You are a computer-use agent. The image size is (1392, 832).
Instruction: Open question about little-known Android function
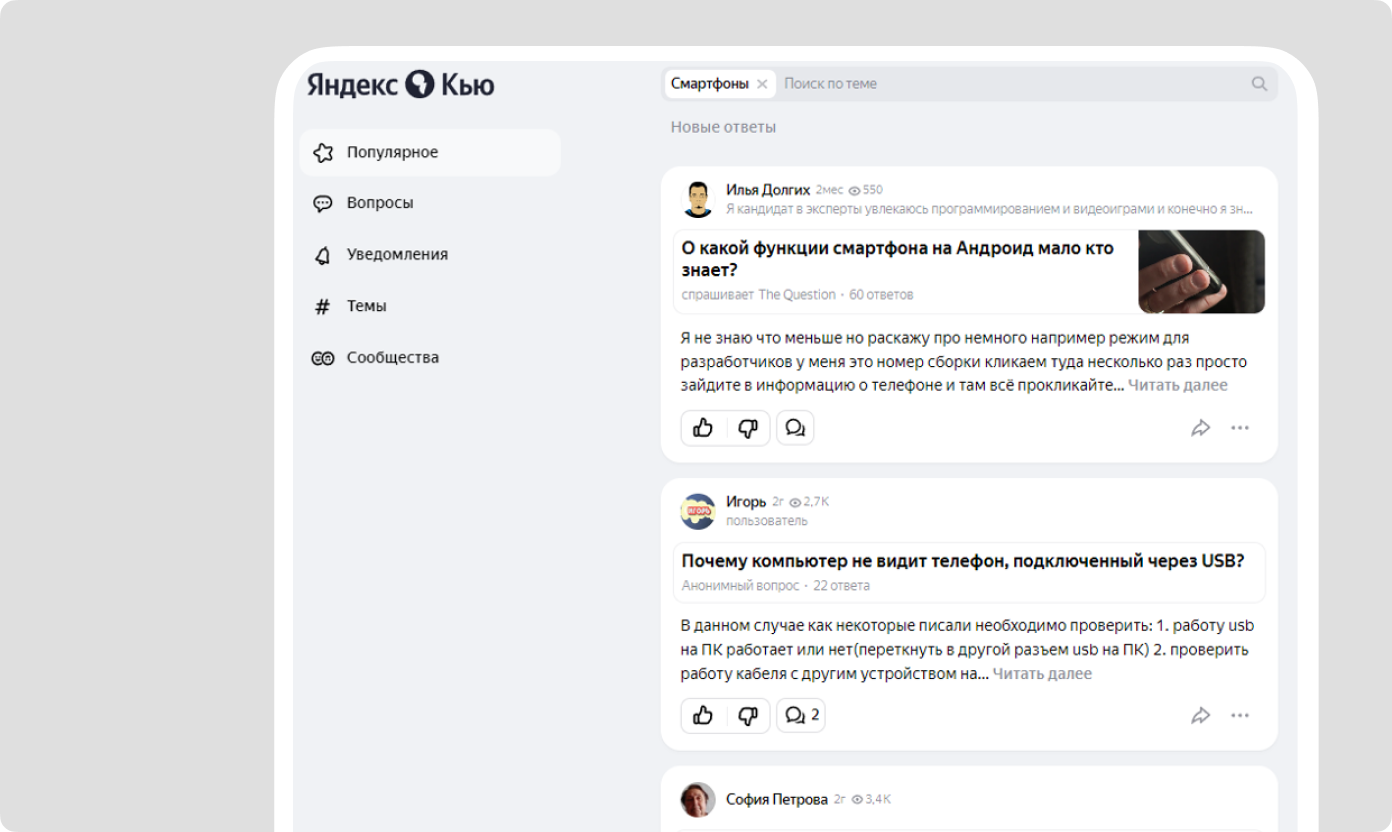coord(897,259)
